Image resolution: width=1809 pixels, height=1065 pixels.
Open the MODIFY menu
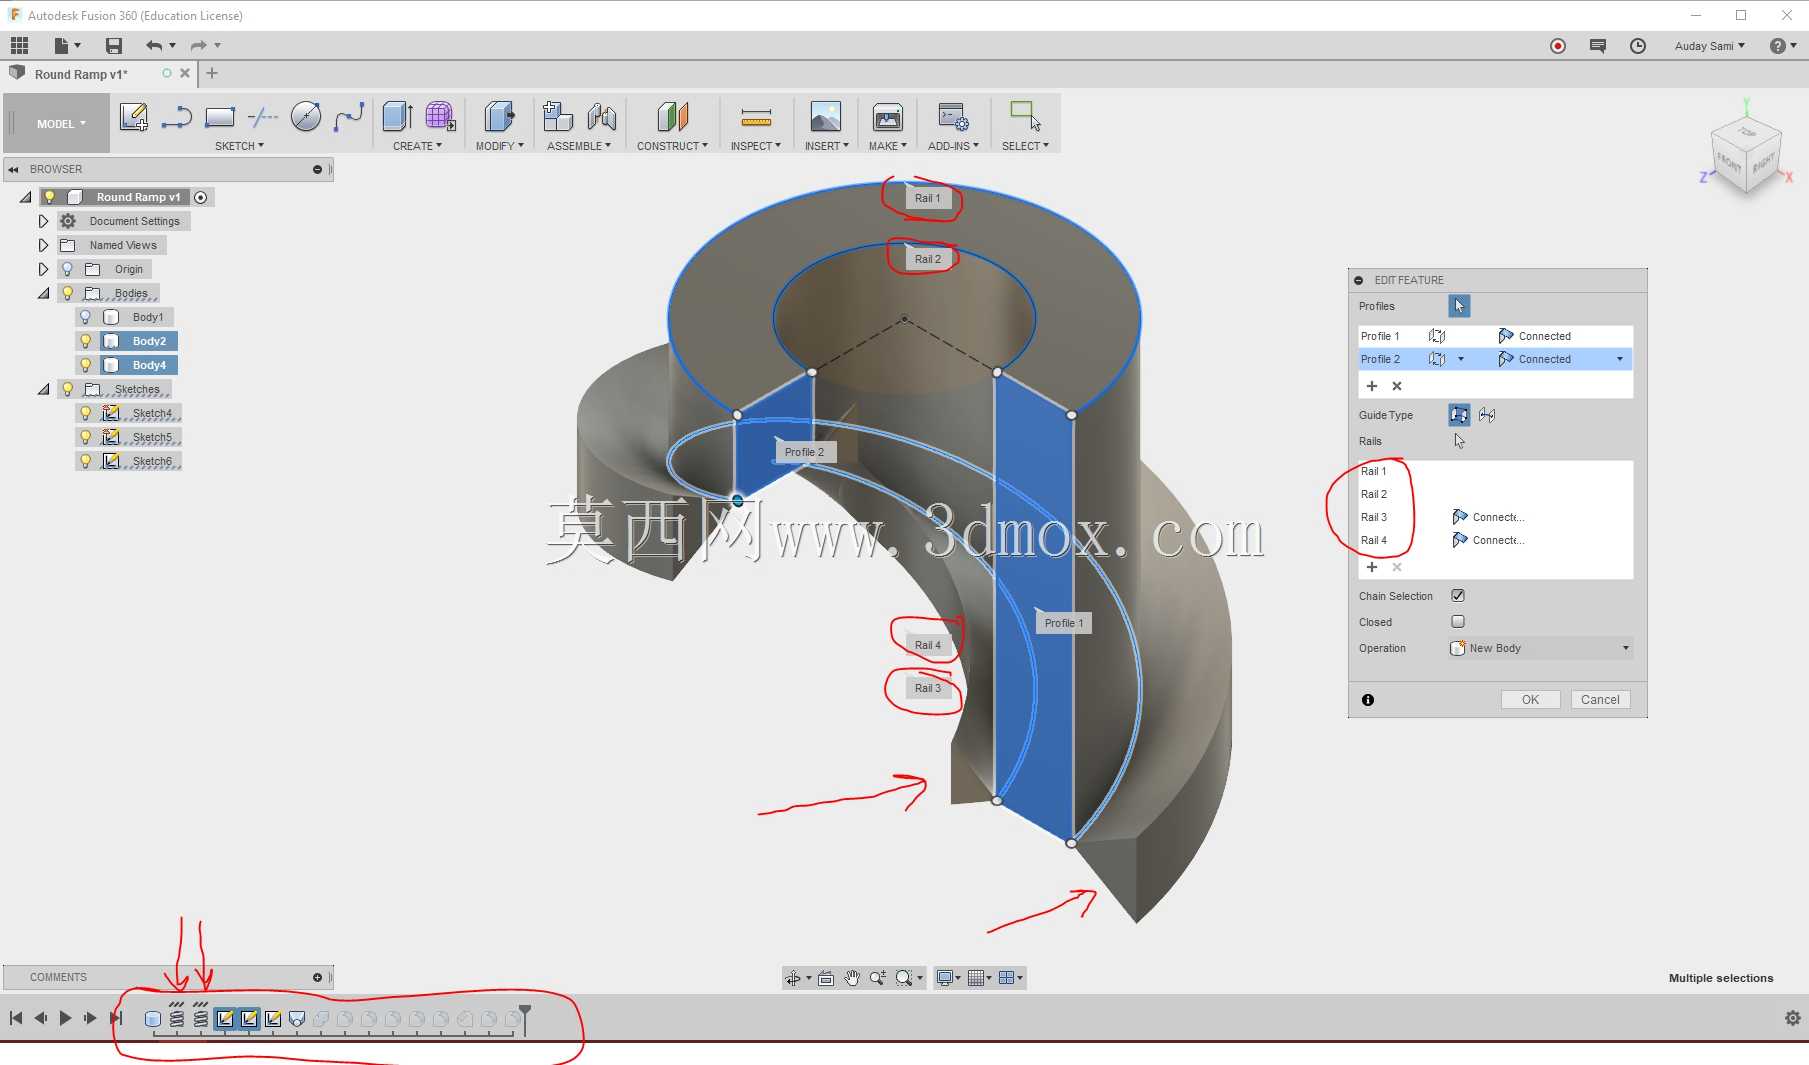click(499, 146)
